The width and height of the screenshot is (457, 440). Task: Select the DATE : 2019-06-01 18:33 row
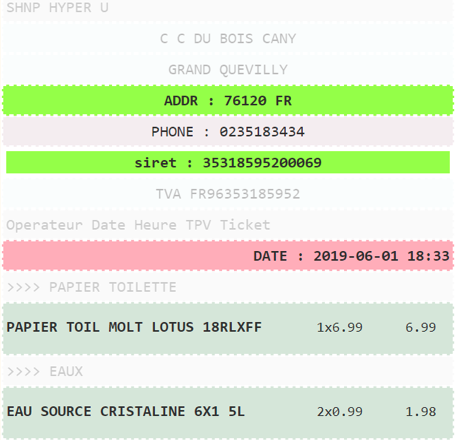pos(228,256)
